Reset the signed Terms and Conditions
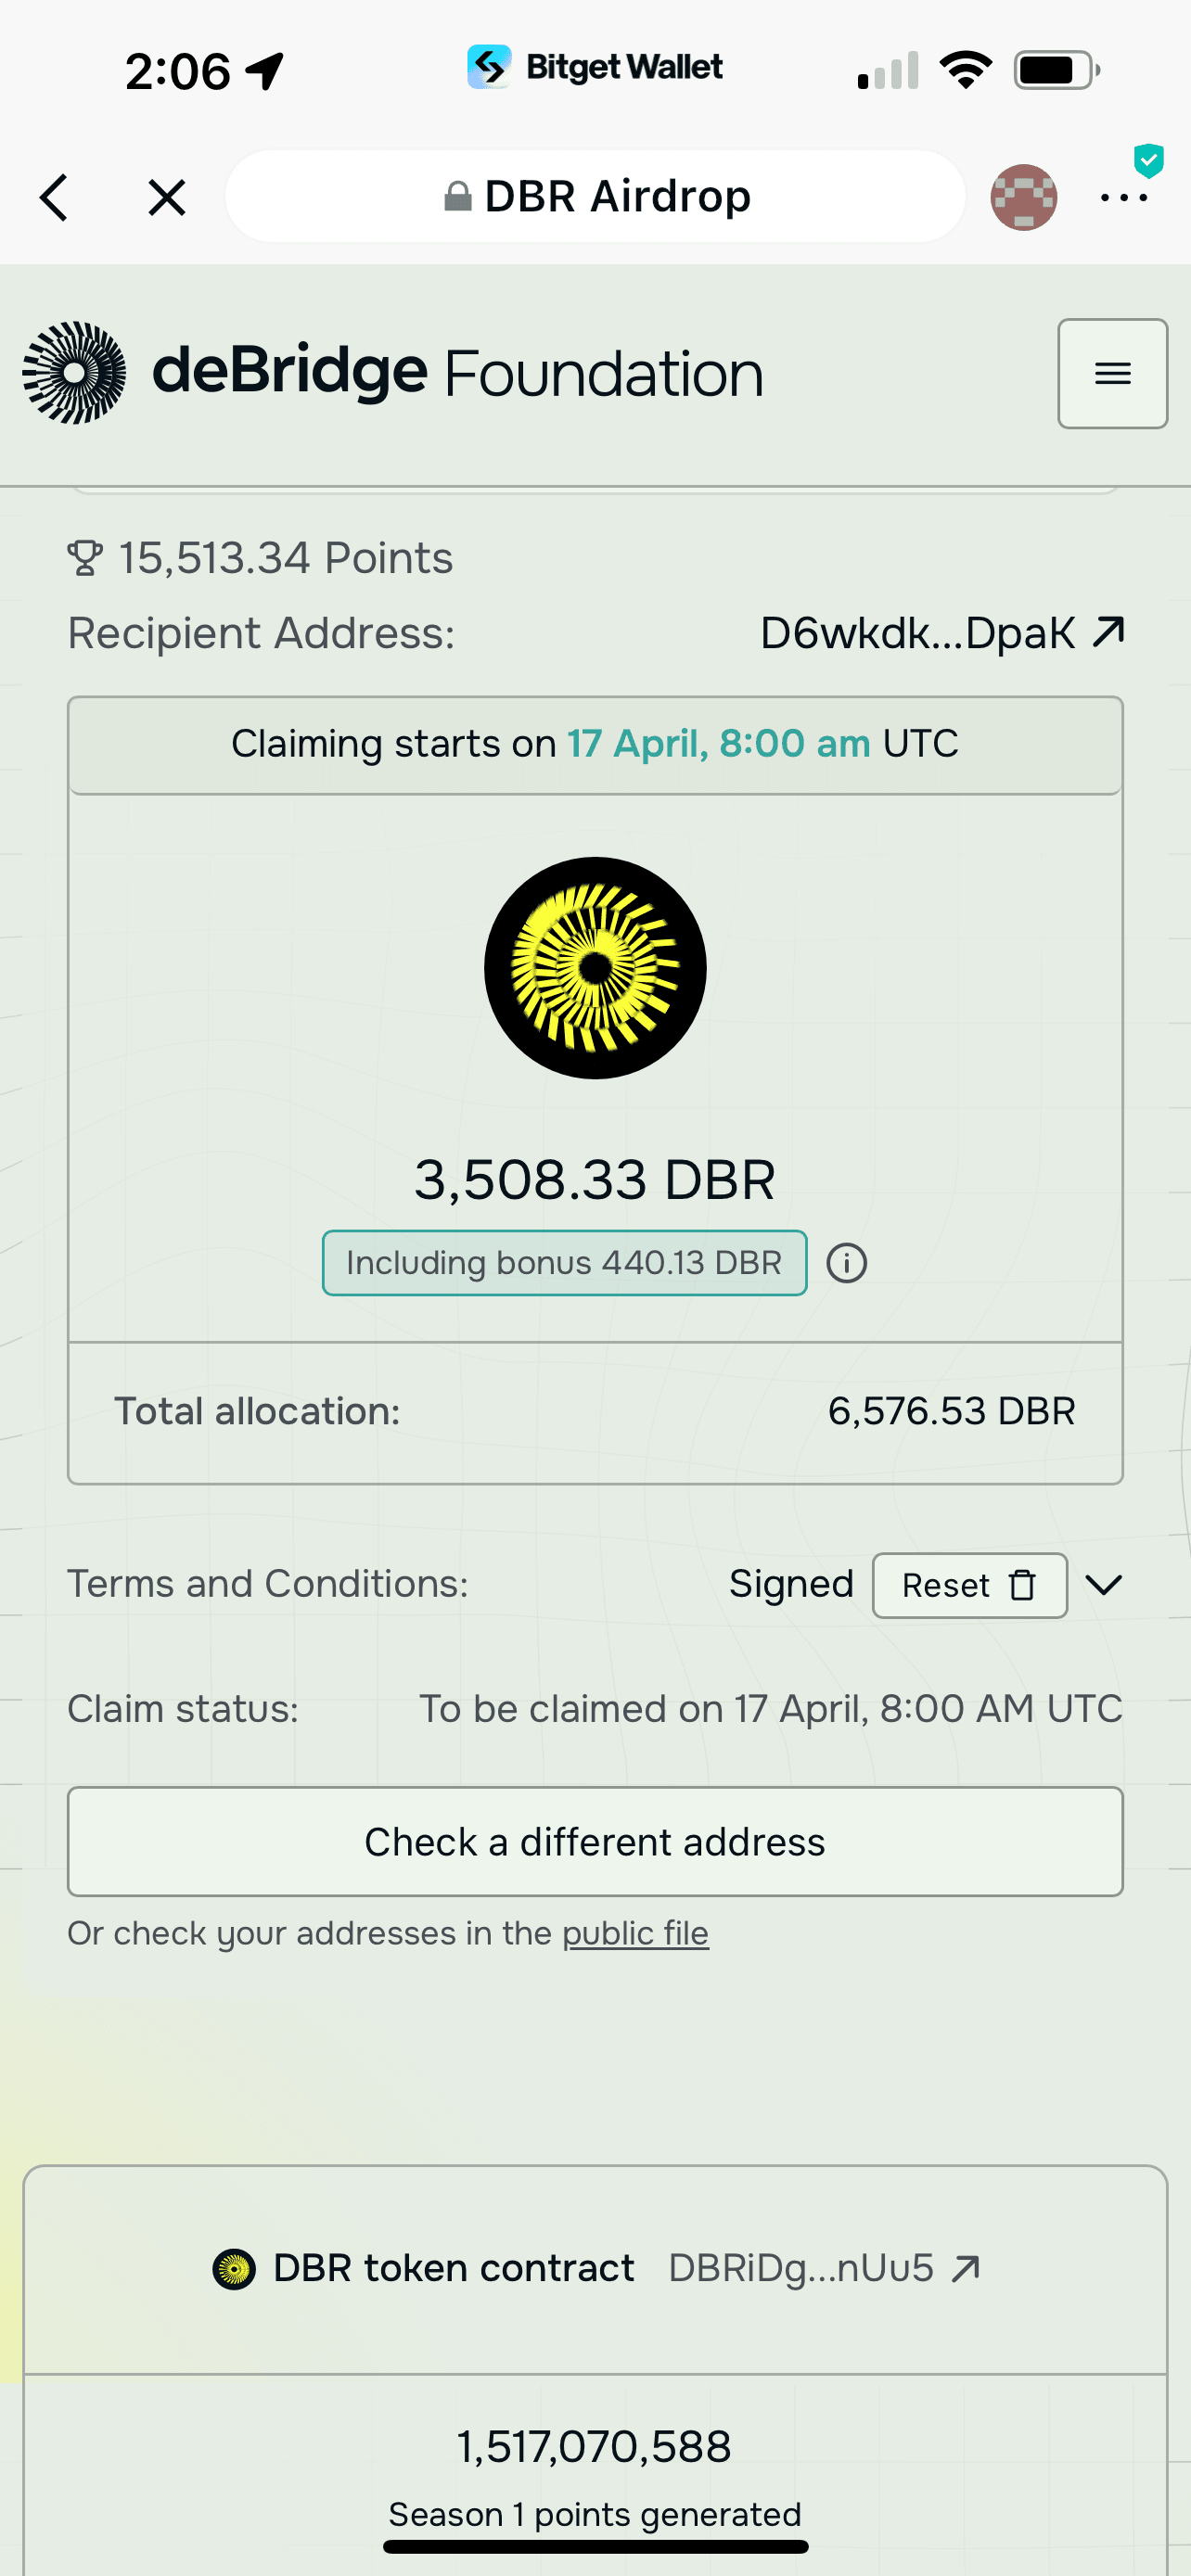This screenshot has width=1191, height=2576. (x=969, y=1585)
